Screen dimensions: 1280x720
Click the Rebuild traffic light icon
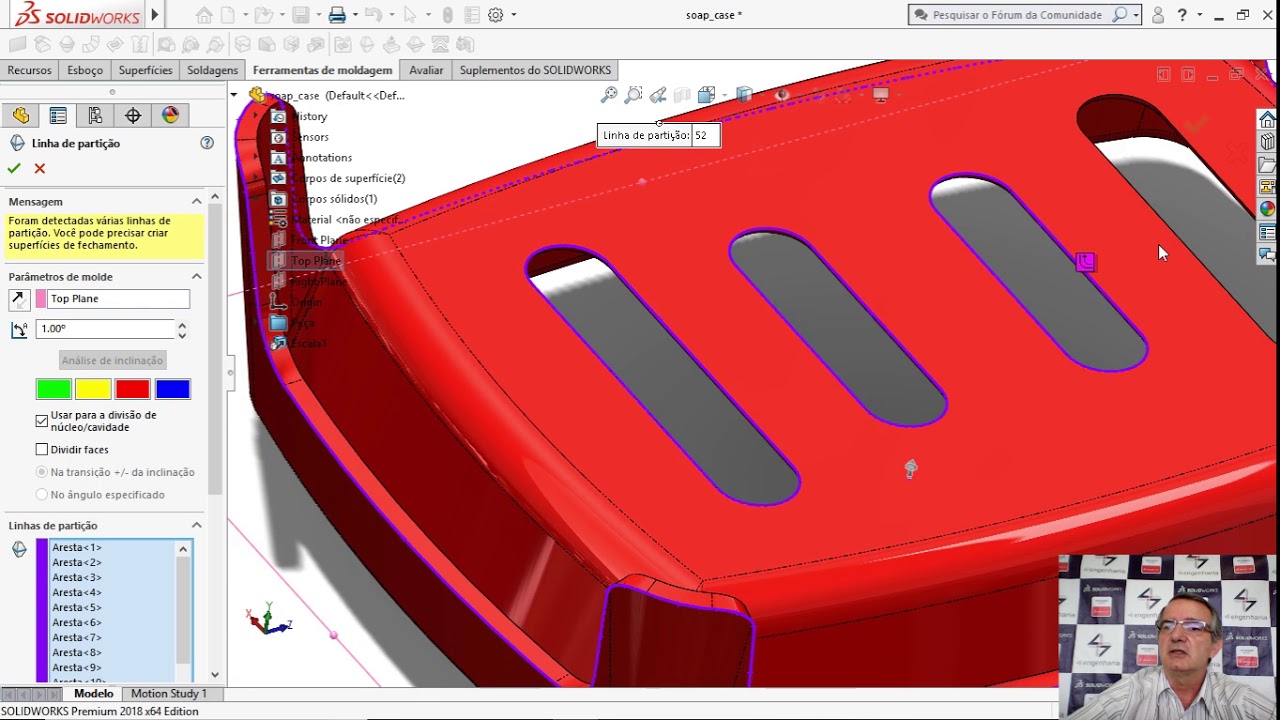(x=447, y=15)
